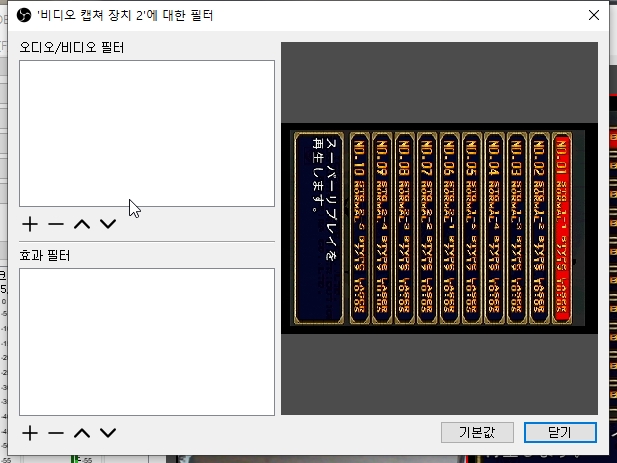Add a new effect filter with plus icon
617x463 pixels.
pyautogui.click(x=30, y=433)
